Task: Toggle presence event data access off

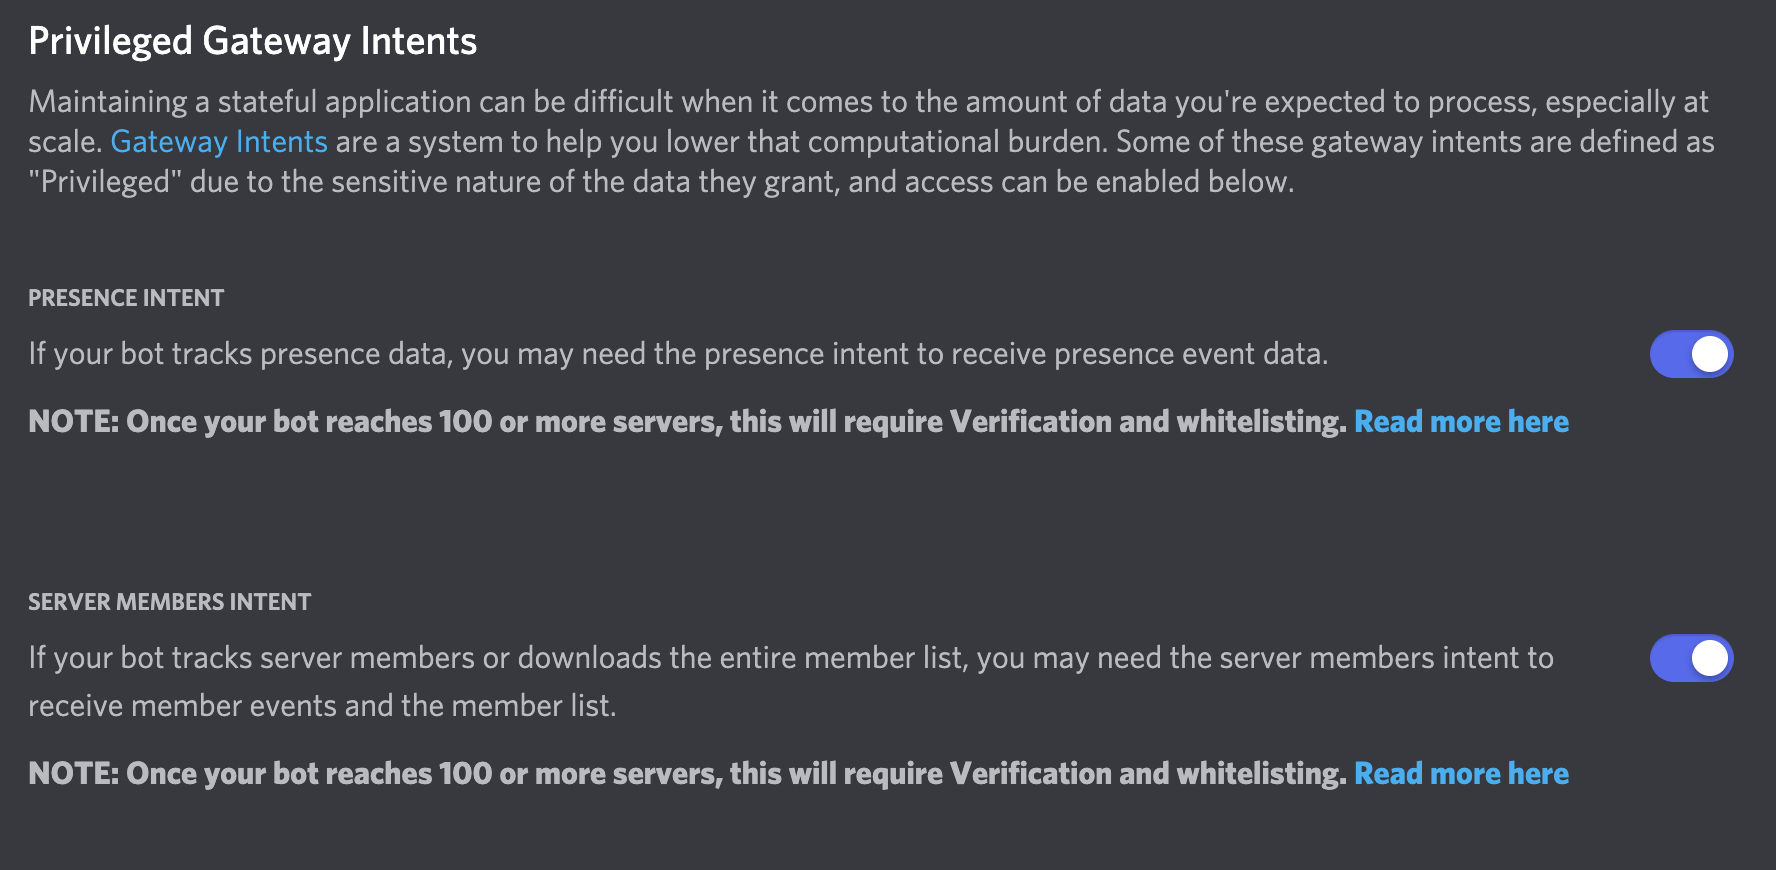Action: click(x=1690, y=353)
